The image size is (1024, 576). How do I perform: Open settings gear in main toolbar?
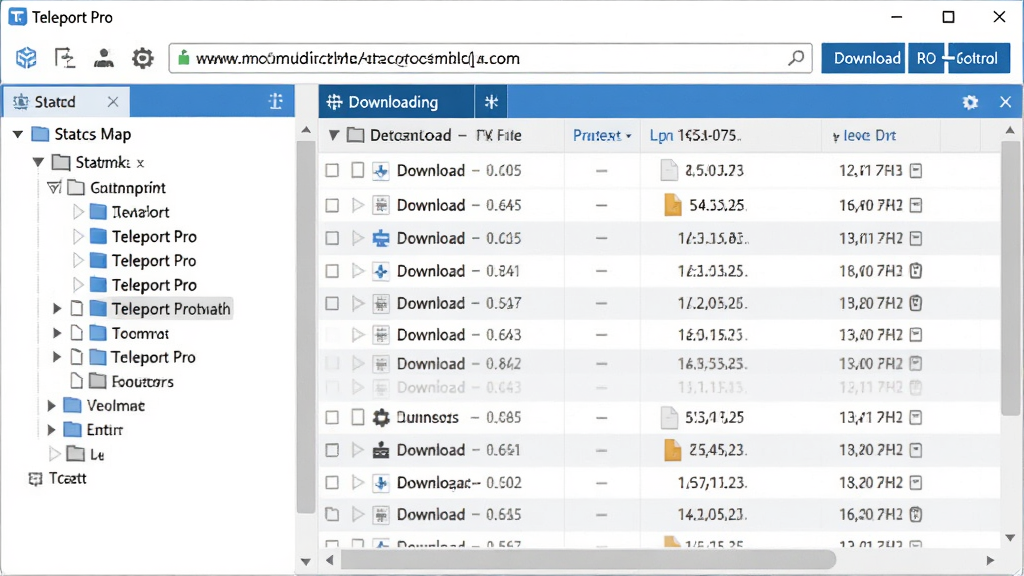(142, 58)
